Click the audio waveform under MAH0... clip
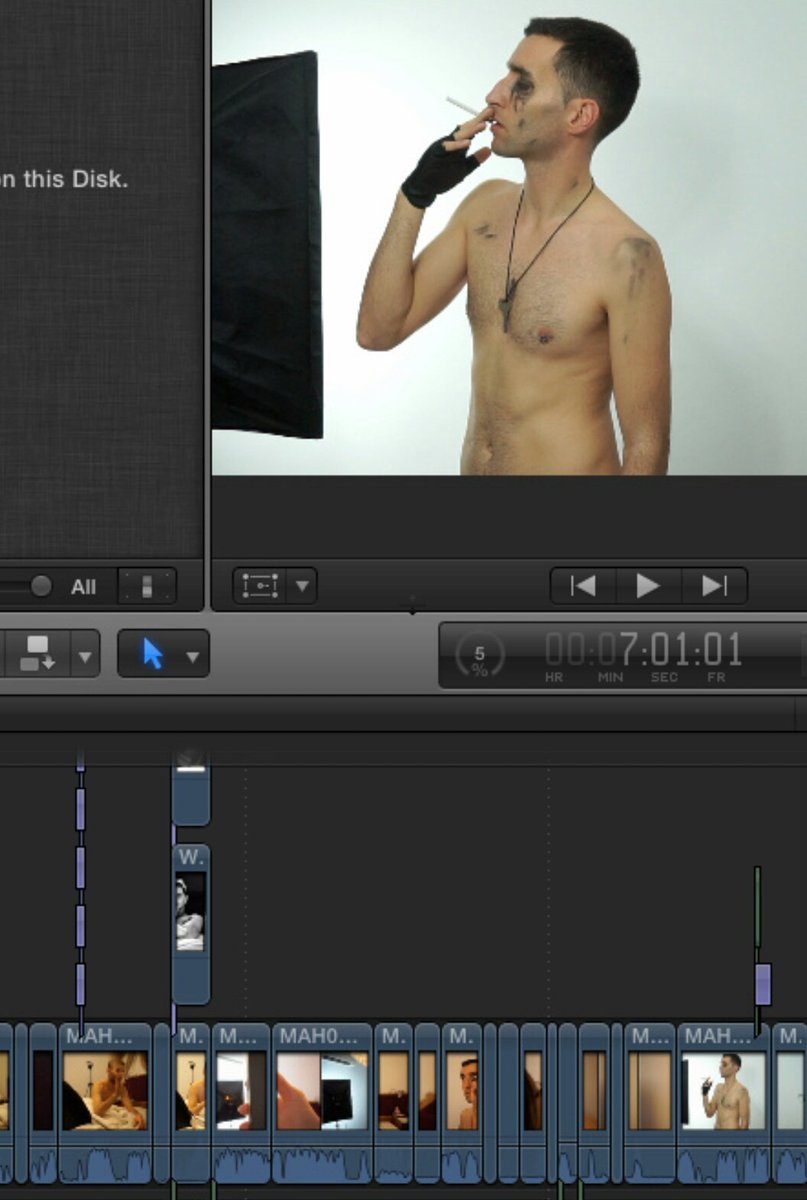 [x=321, y=1164]
